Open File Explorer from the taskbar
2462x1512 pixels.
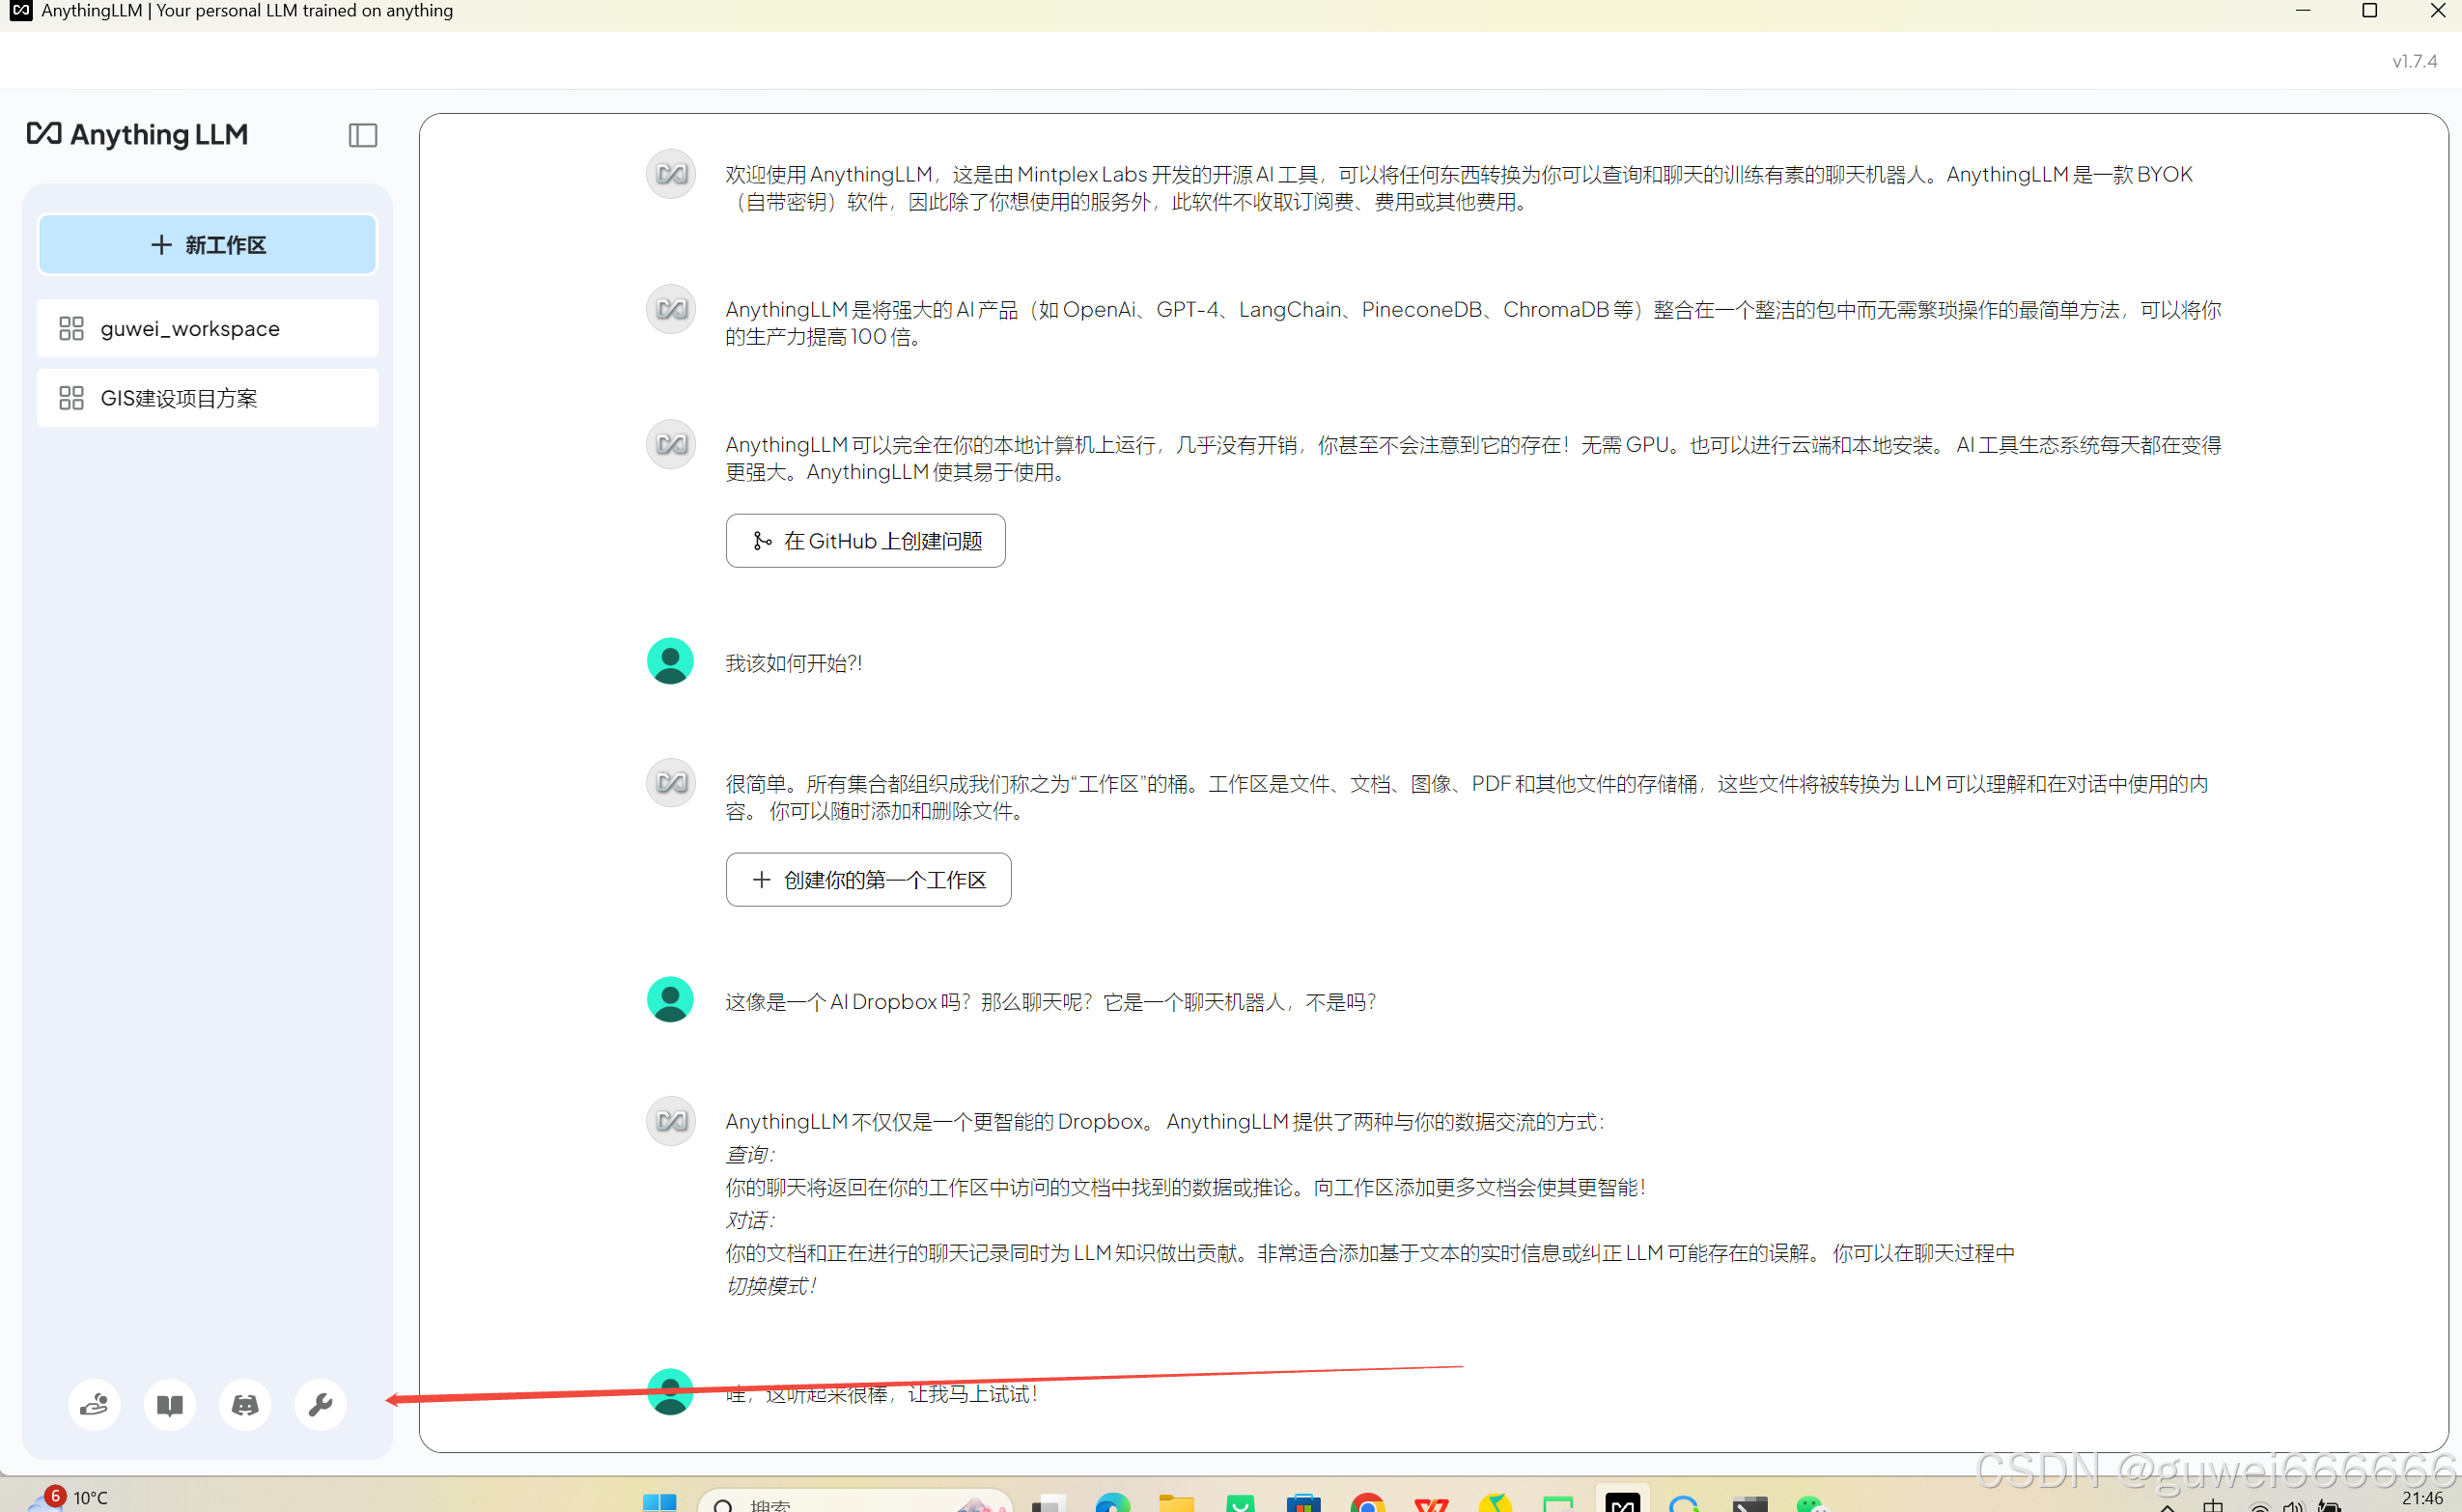coord(1177,1503)
